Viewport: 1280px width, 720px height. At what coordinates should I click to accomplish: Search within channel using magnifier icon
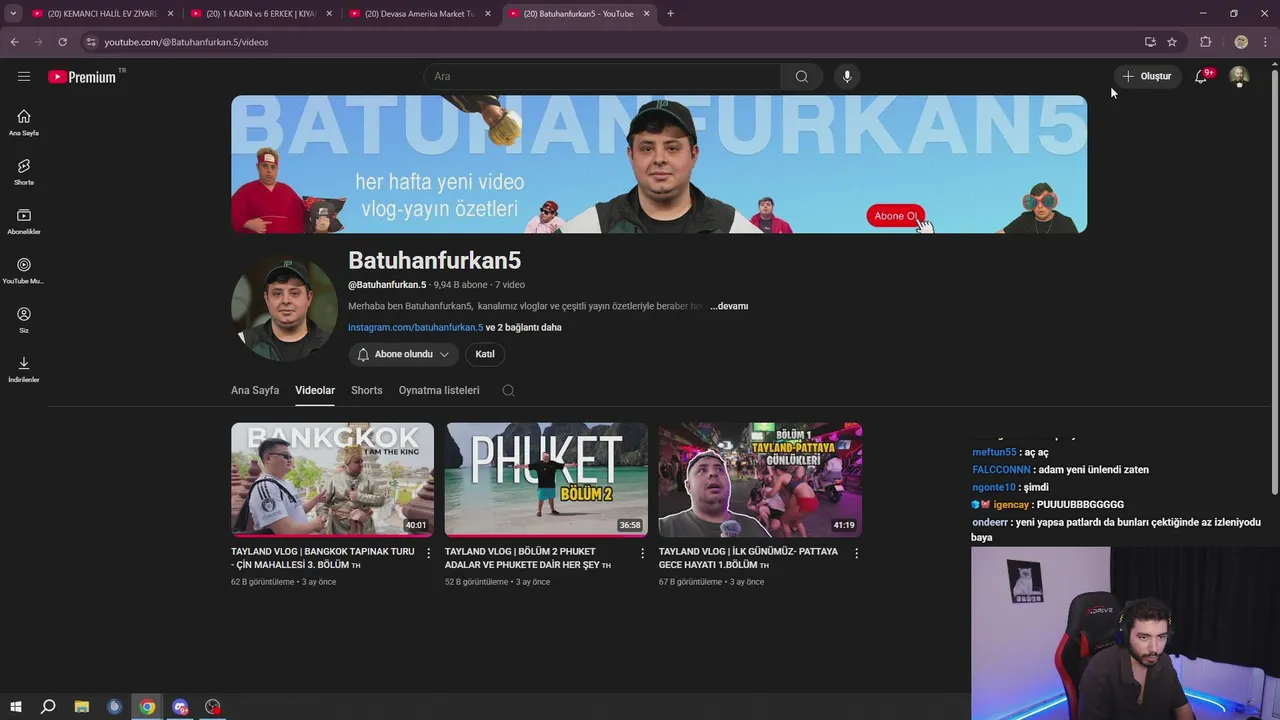(508, 390)
